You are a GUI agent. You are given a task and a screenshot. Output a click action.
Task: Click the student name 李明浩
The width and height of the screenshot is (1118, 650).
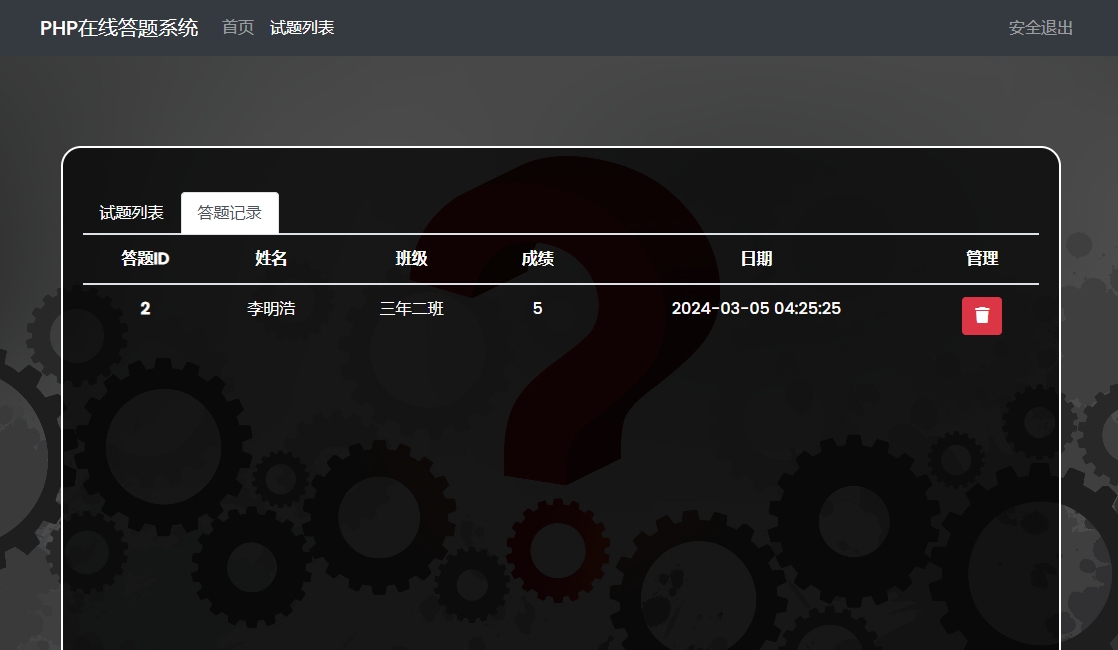pos(271,309)
